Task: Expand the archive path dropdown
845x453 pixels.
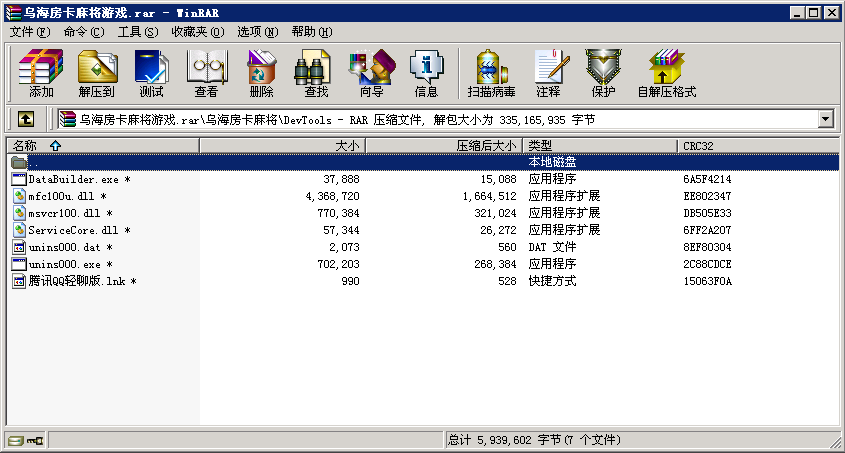Action: point(826,119)
